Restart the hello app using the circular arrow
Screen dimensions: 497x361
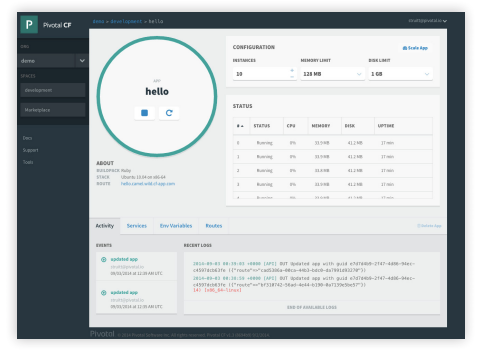click(x=169, y=113)
